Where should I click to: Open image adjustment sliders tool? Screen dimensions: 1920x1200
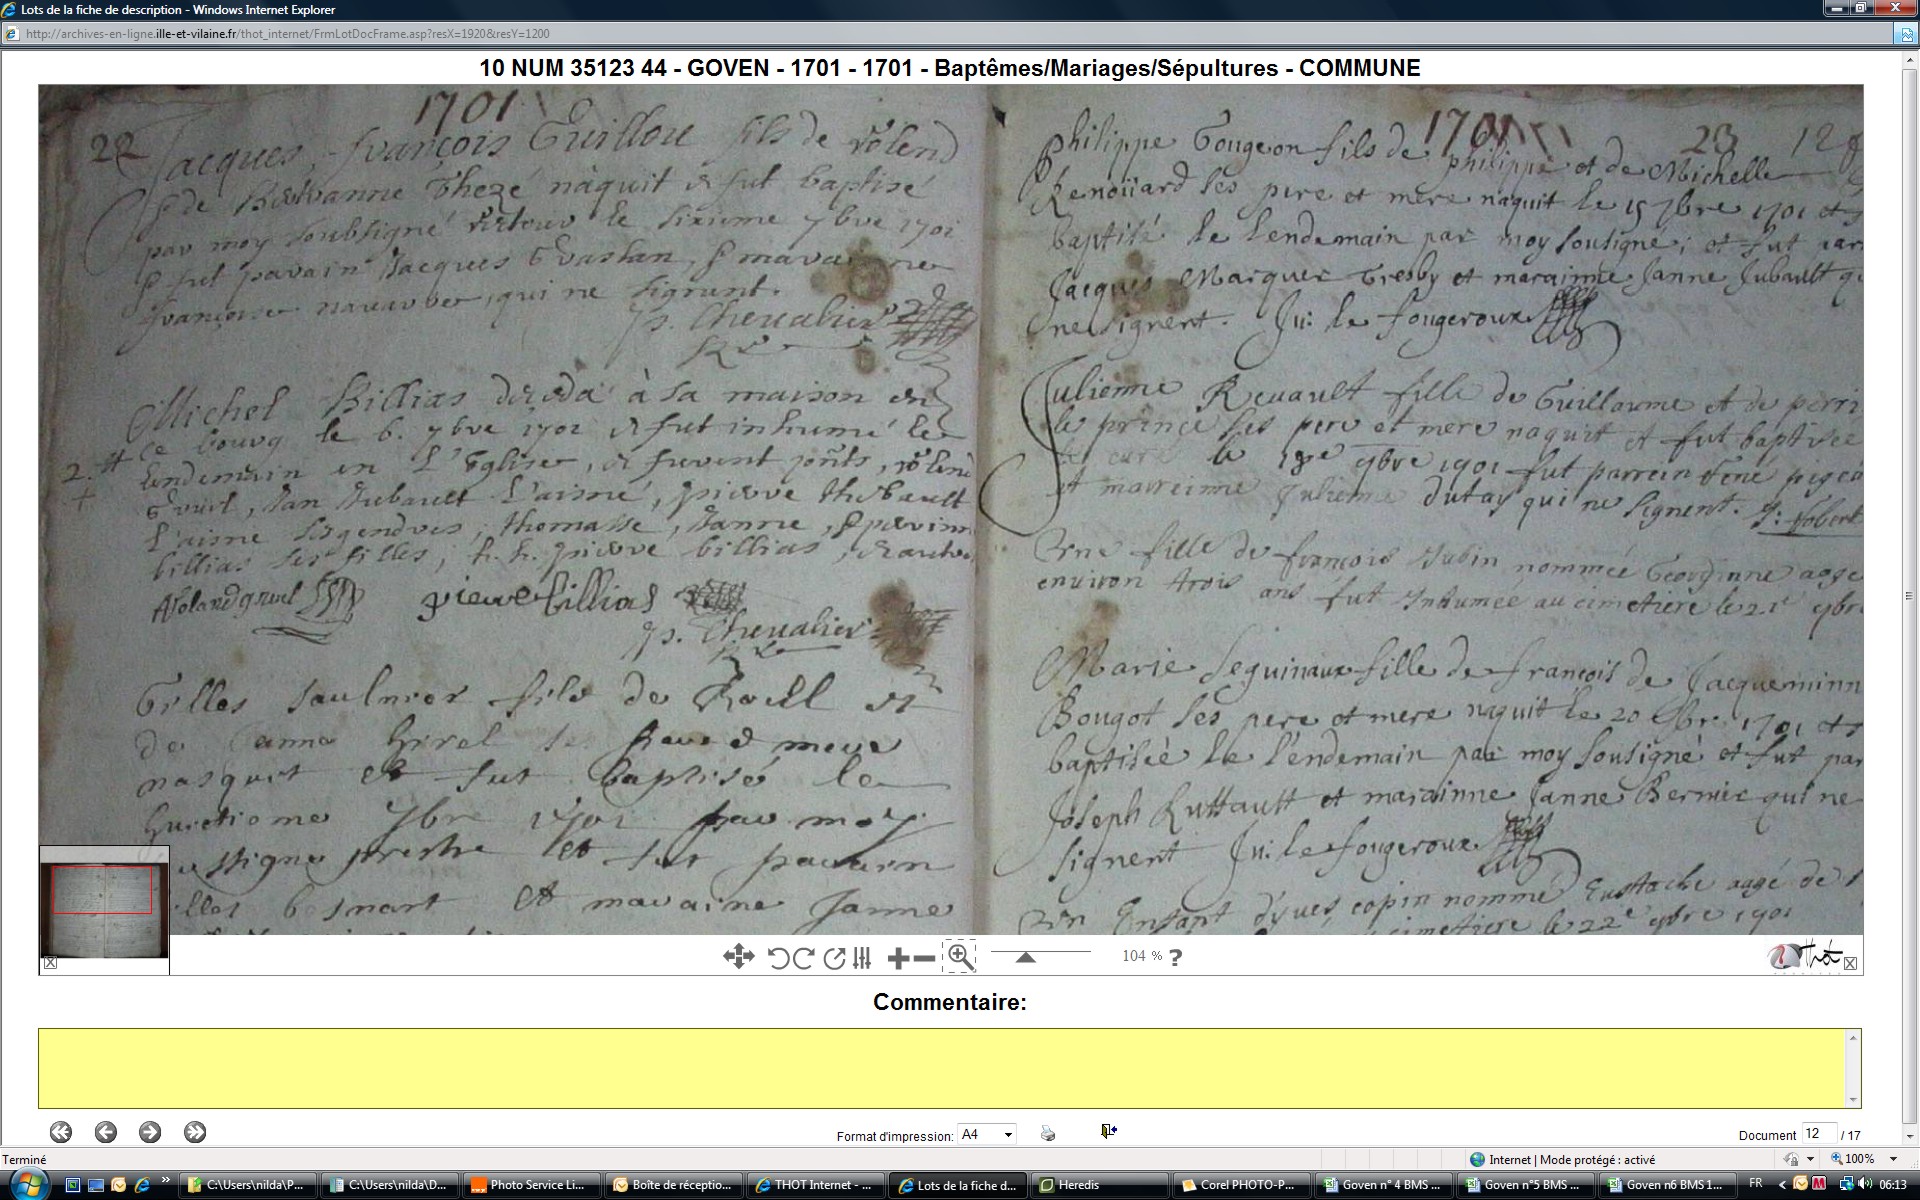pyautogui.click(x=862, y=958)
